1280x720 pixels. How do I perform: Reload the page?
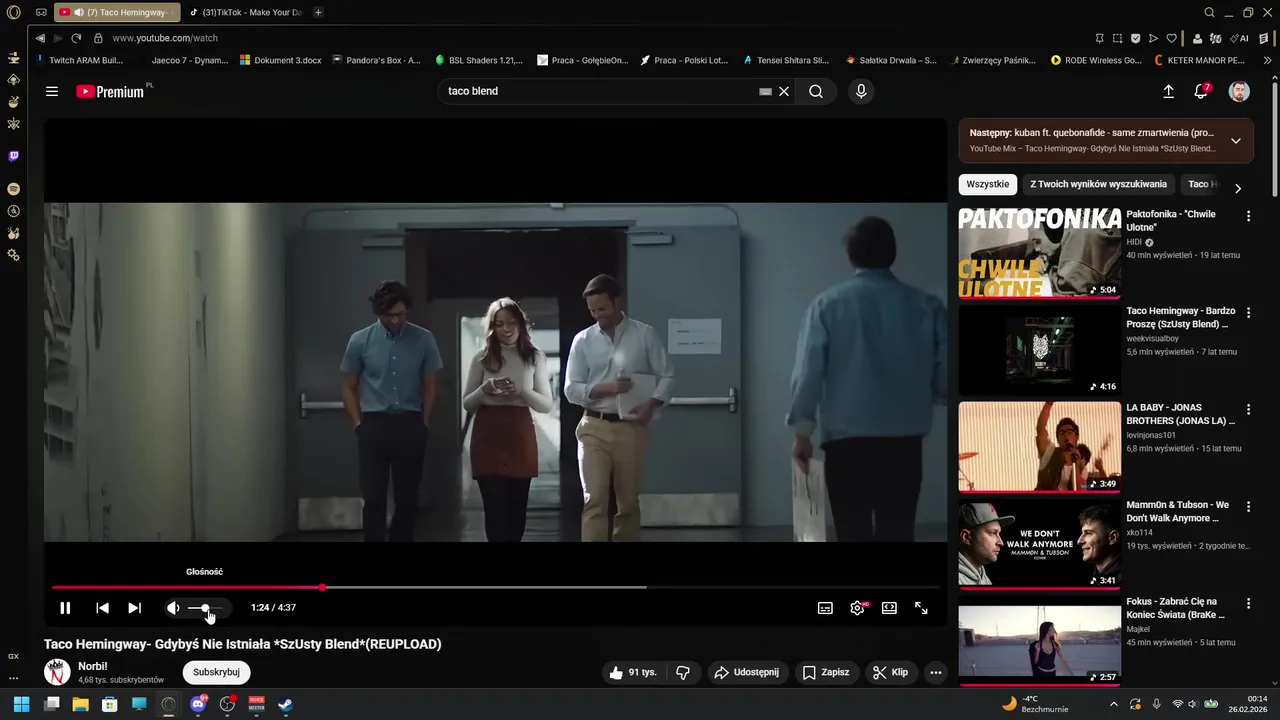[x=76, y=38]
